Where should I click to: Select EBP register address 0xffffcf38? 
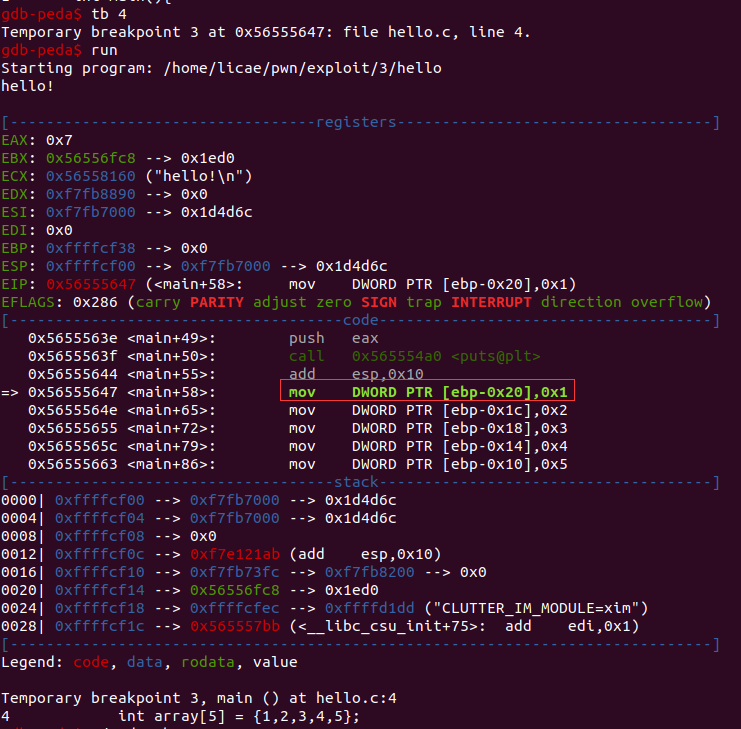coord(91,248)
